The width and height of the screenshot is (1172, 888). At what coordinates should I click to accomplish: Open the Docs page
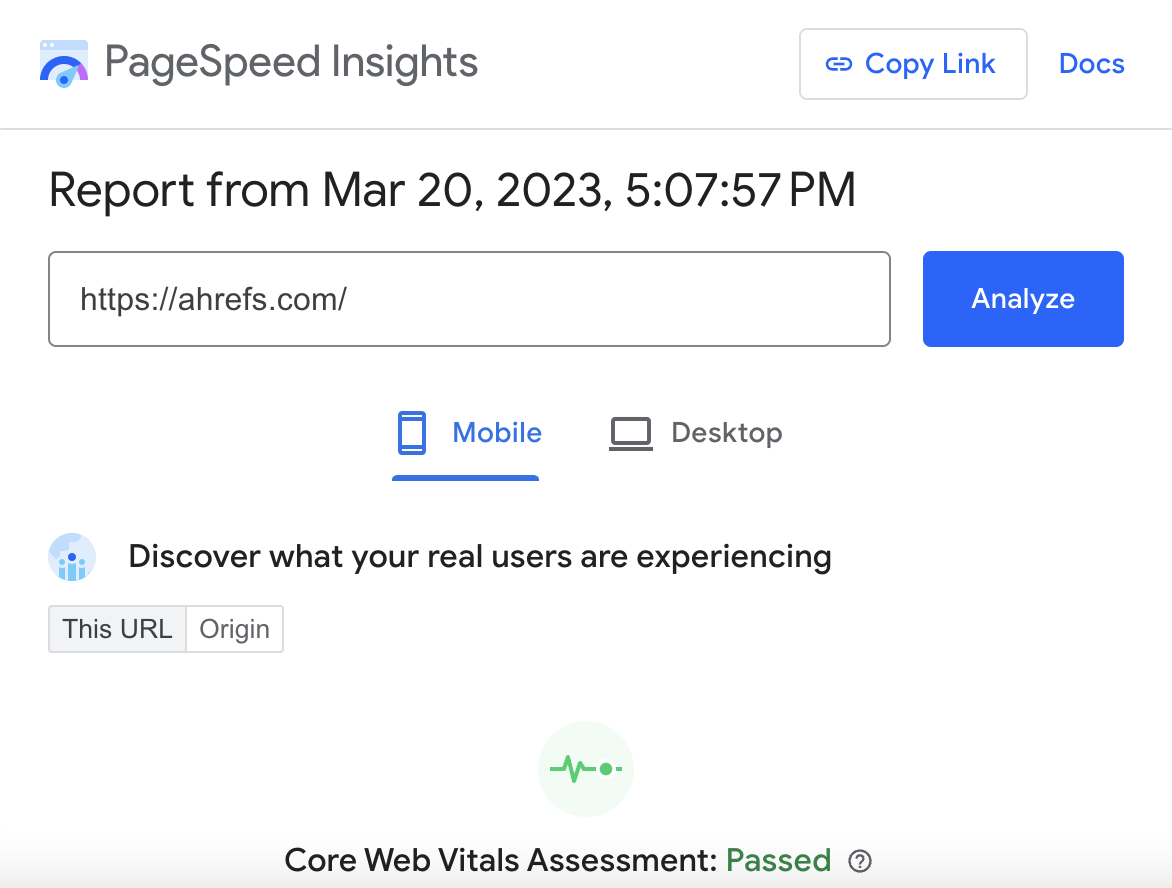1091,63
